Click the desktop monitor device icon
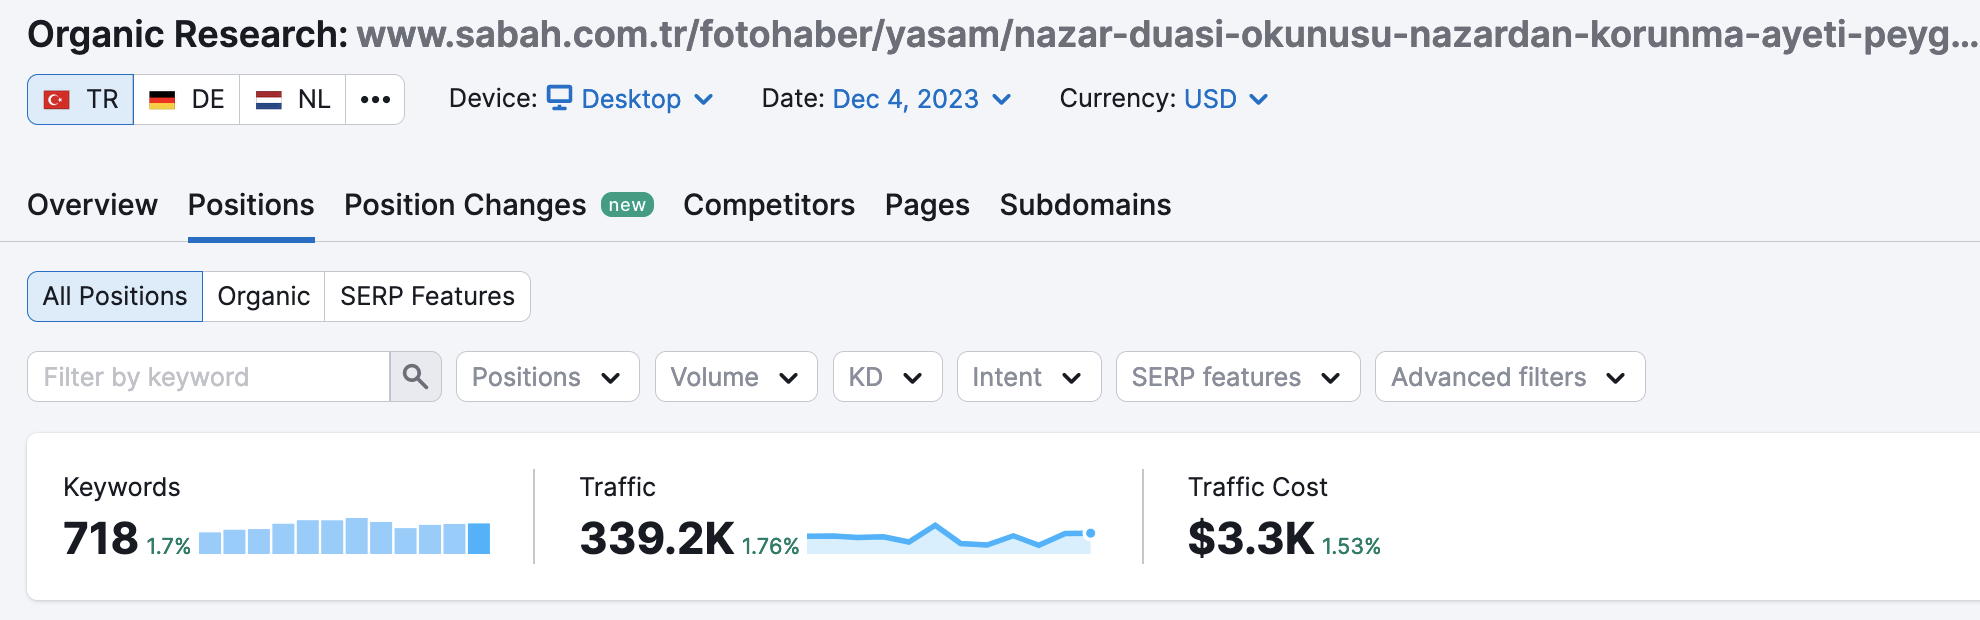This screenshot has width=1980, height=620. click(x=559, y=98)
